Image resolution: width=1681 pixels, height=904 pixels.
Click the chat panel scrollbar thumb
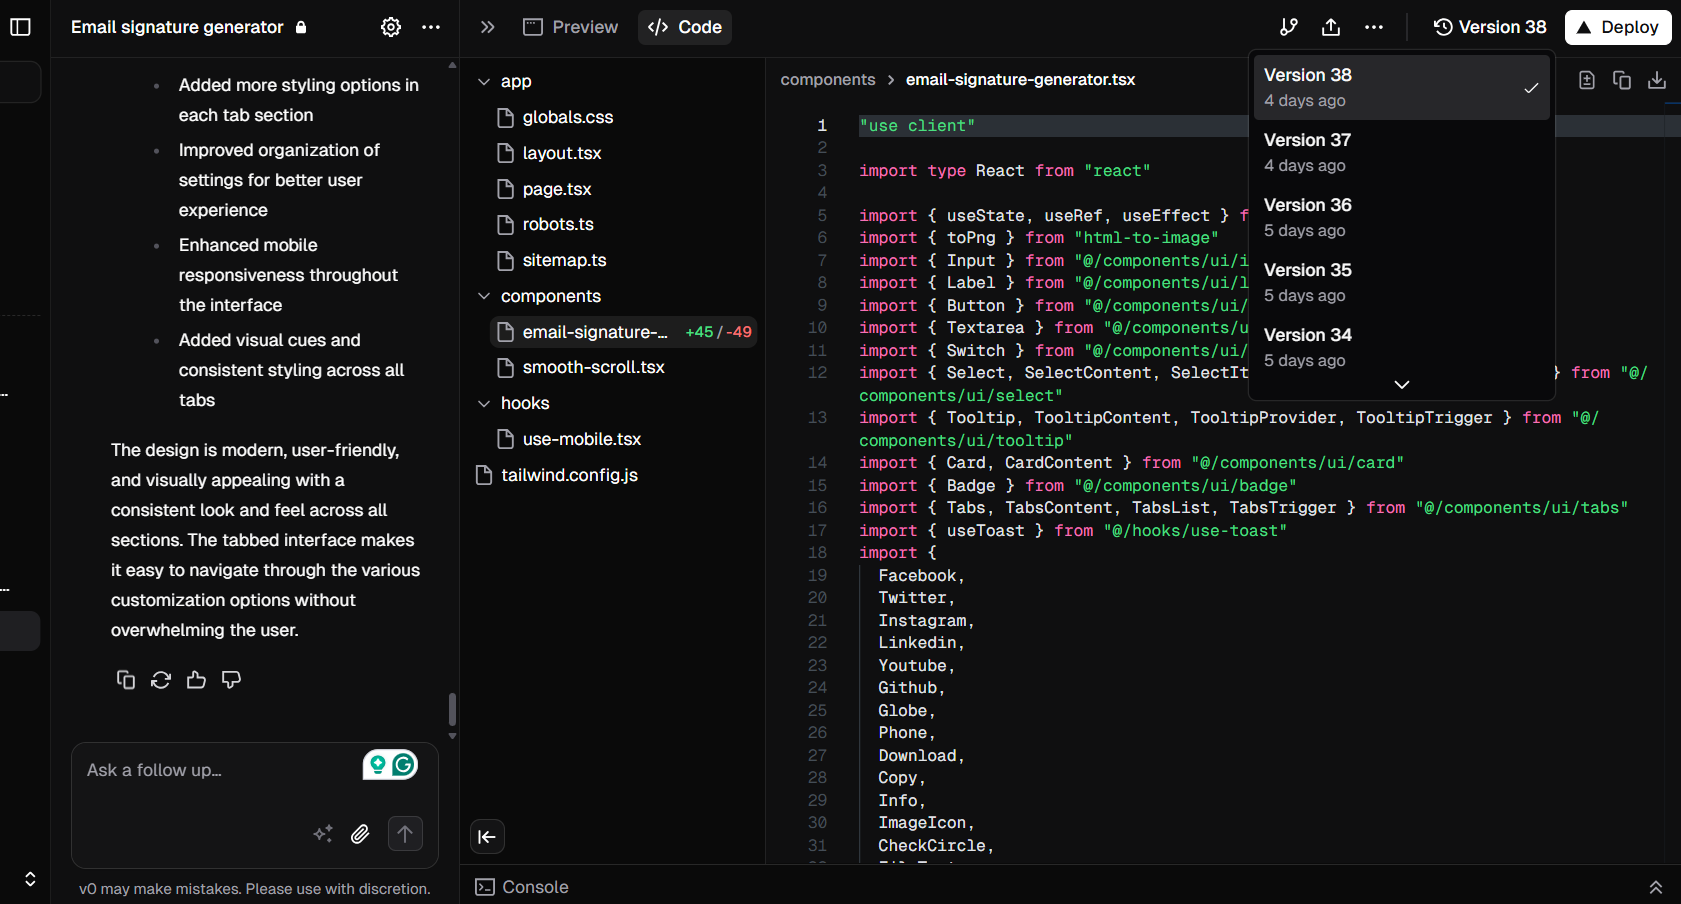(452, 709)
